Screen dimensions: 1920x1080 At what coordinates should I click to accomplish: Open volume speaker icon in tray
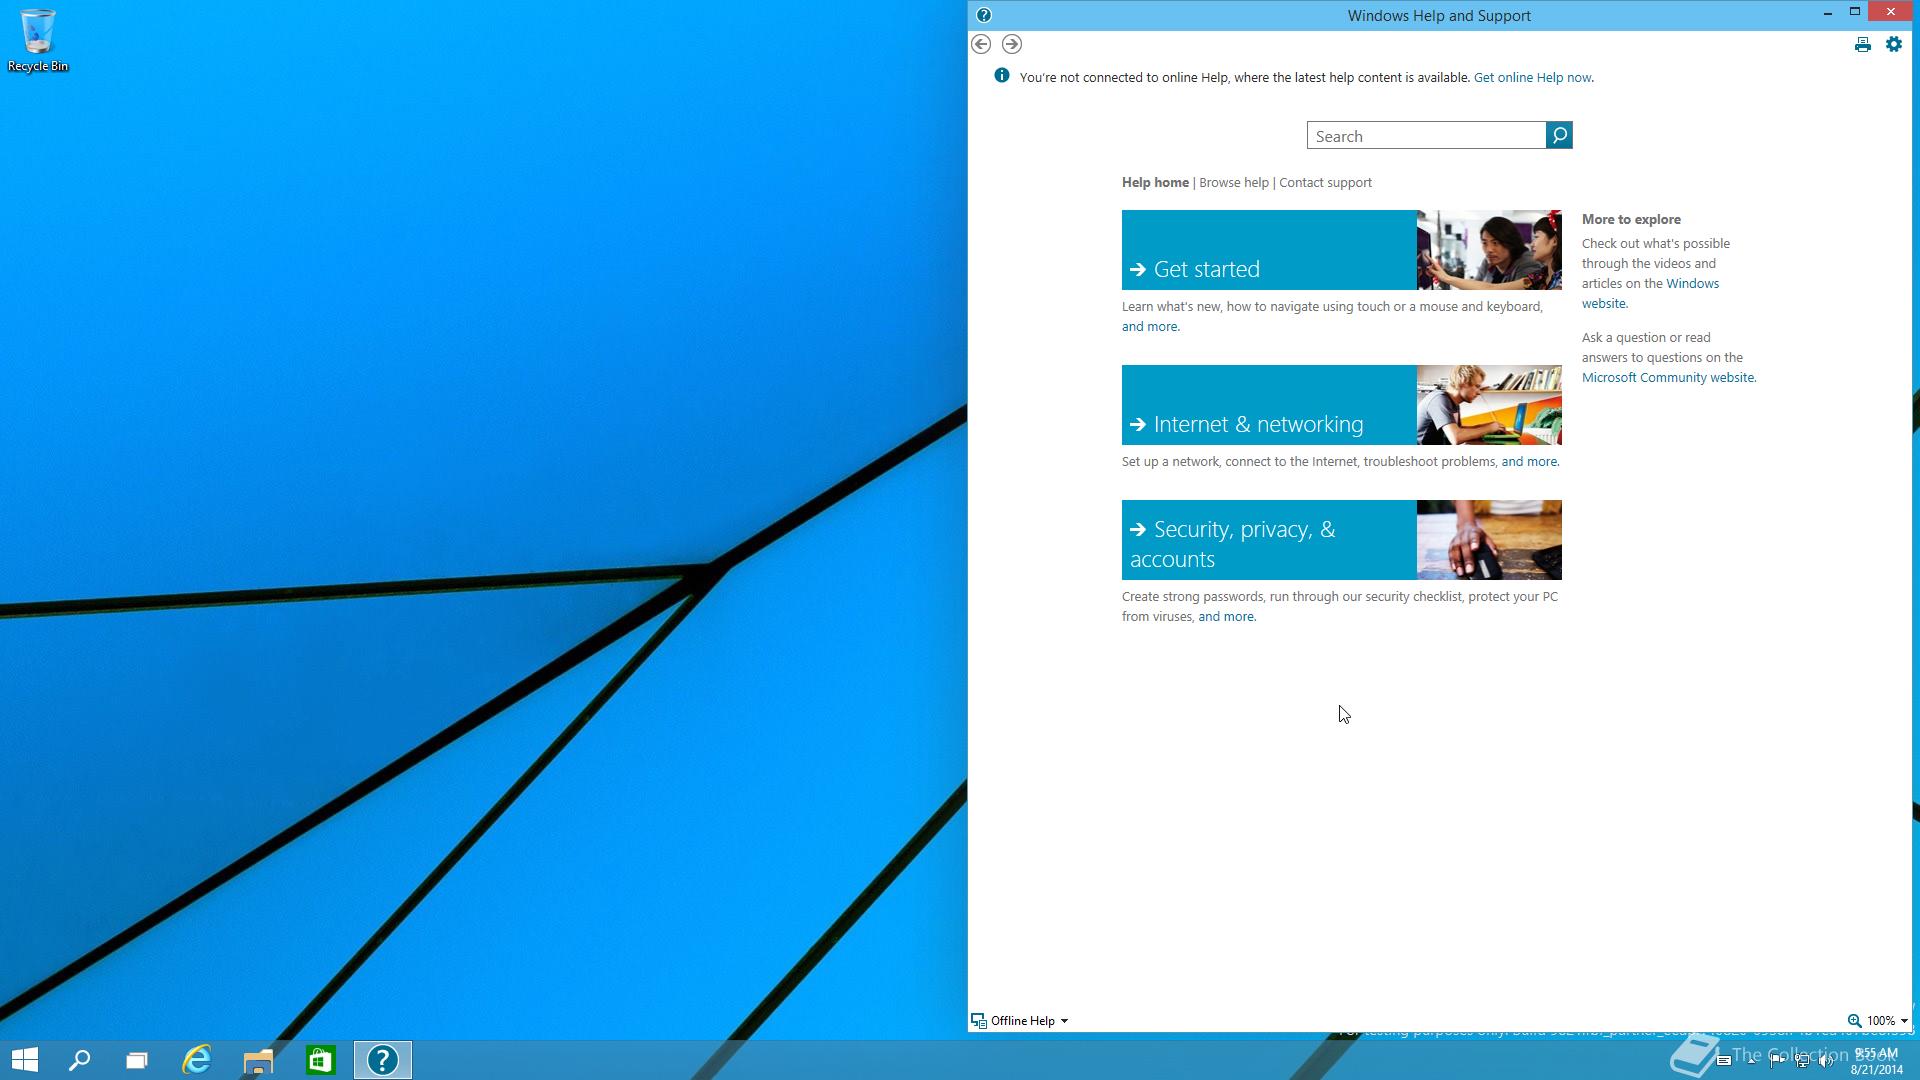coord(1826,1060)
